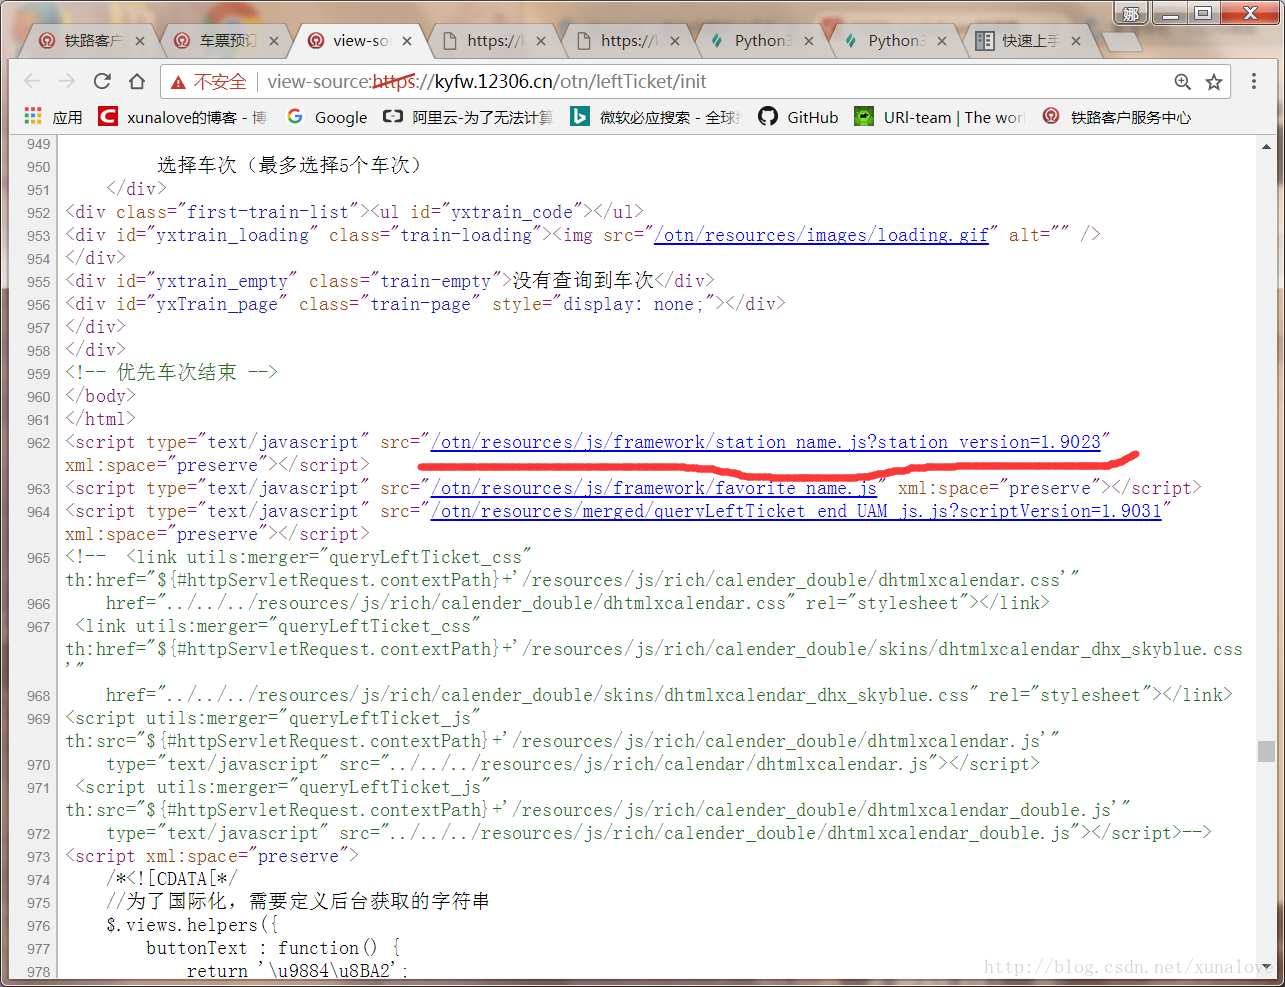Image resolution: width=1285 pixels, height=987 pixels.
Task: Click the text 选择车次（最多选择5个车次）
Action: 290,165
